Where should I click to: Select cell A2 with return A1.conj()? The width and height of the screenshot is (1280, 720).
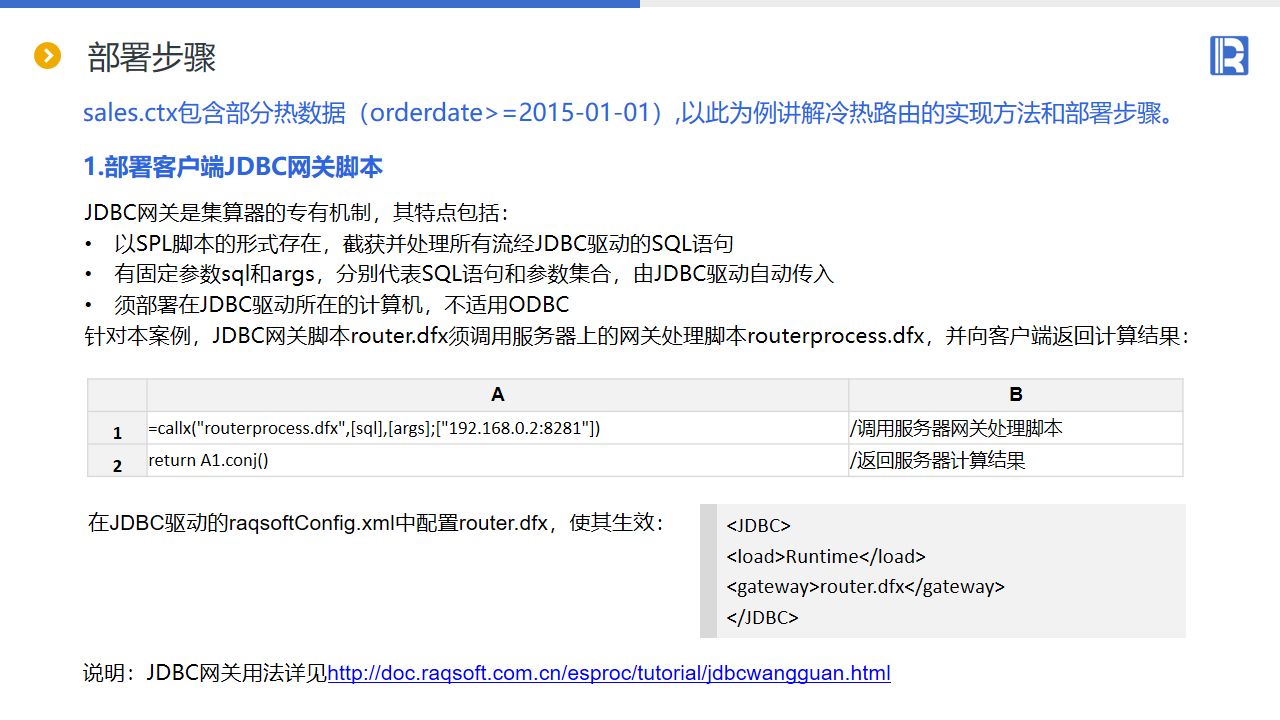pos(498,460)
